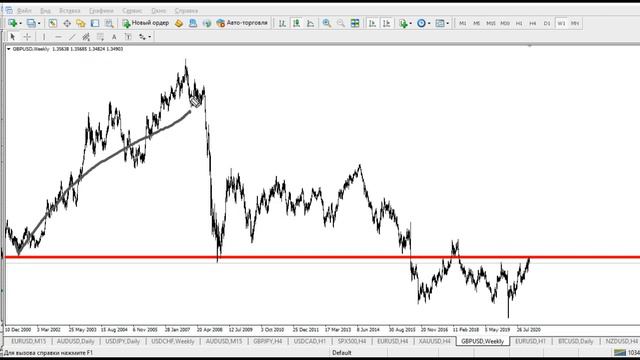The width and height of the screenshot is (640, 360).
Task: Open the Вставка menu
Action: 69,11
